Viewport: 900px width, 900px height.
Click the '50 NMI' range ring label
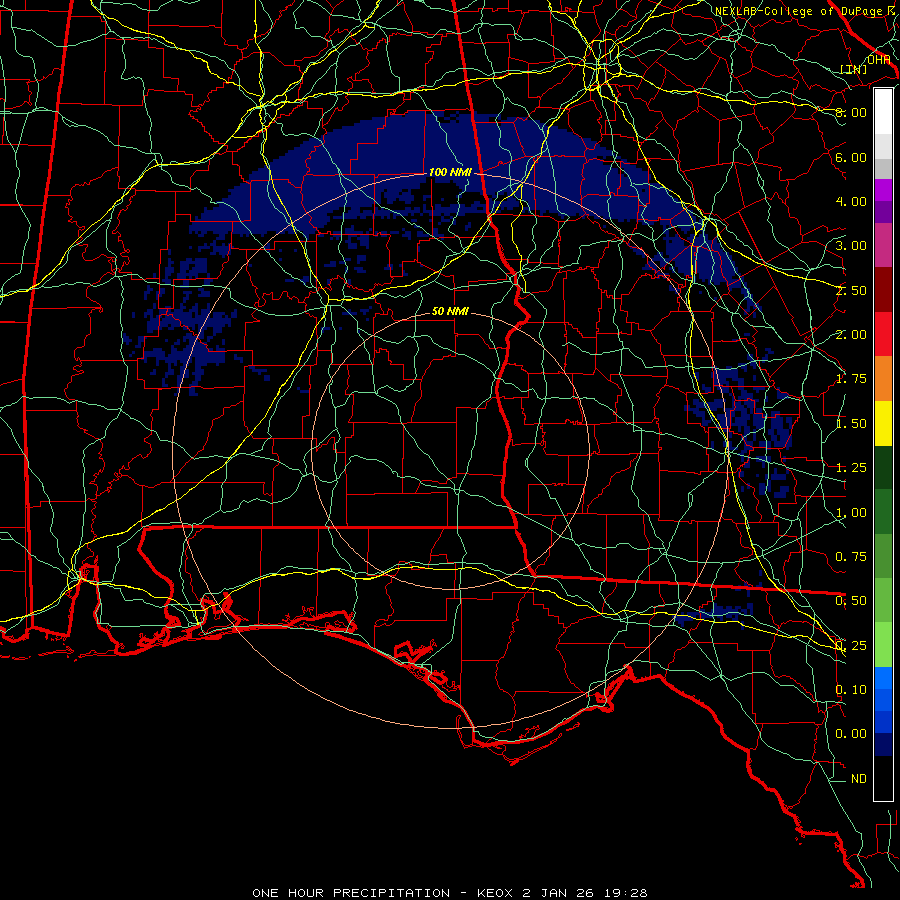[x=450, y=311]
